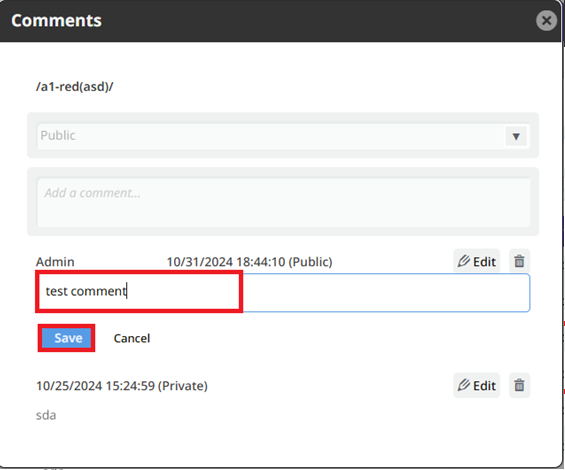Viewport: 565px width, 470px height.
Task: Focus the 'Add a comment...' text area
Action: click(x=284, y=203)
